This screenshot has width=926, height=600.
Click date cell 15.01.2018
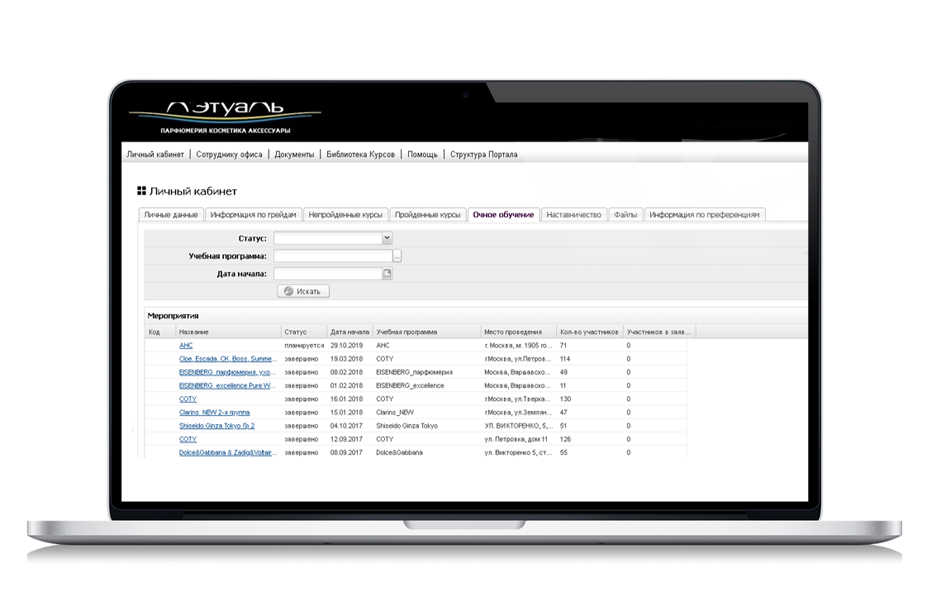(x=347, y=413)
